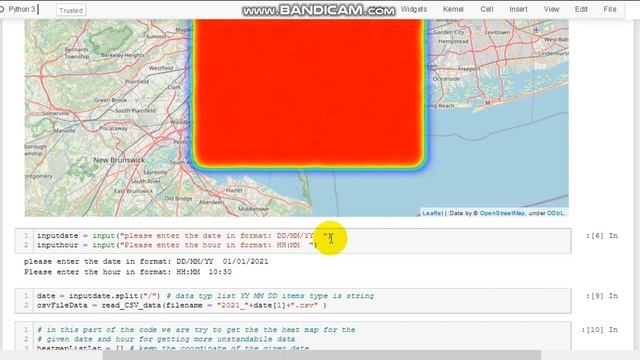640x360 pixels.
Task: Click the Westfield label on the map
Action: tap(161, 68)
